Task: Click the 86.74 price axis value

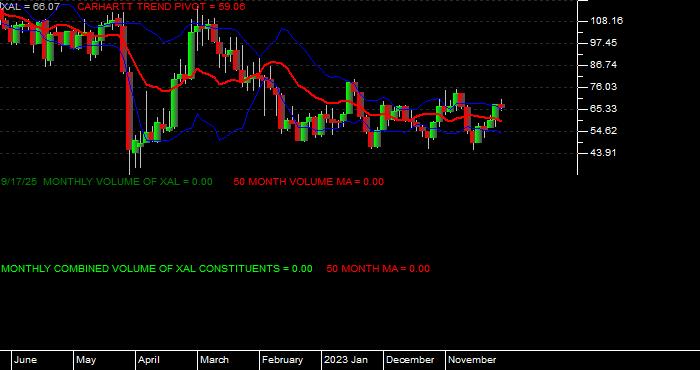Action: (604, 65)
